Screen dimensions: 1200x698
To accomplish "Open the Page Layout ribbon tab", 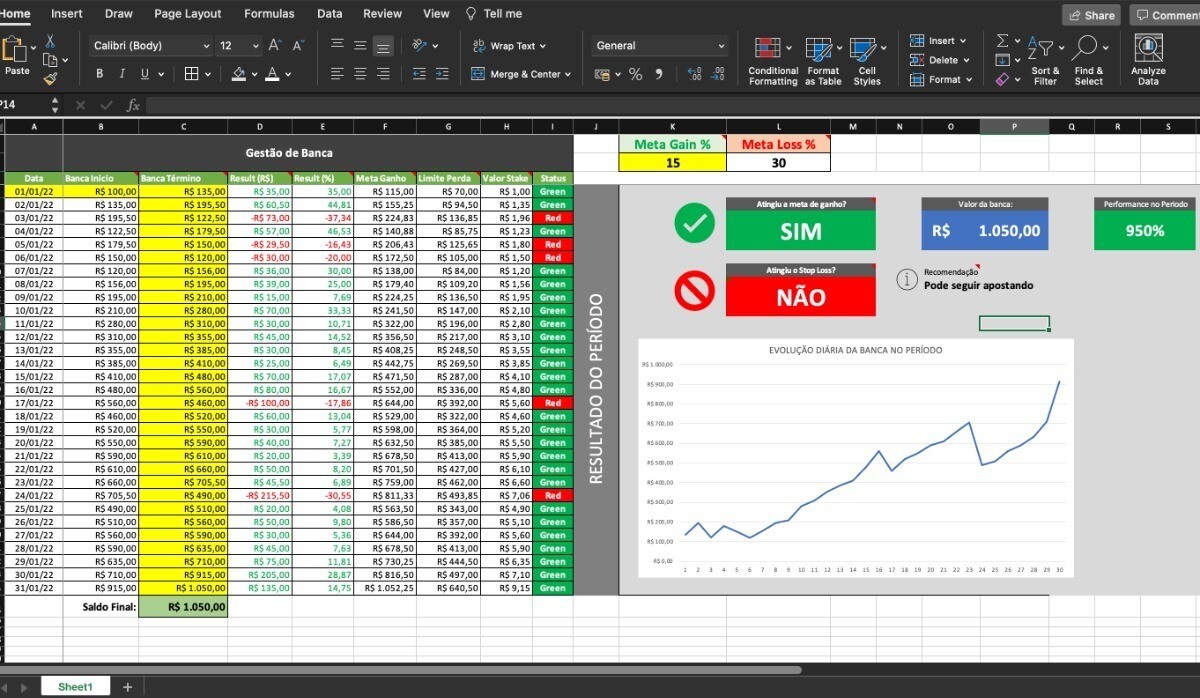I will click(188, 14).
